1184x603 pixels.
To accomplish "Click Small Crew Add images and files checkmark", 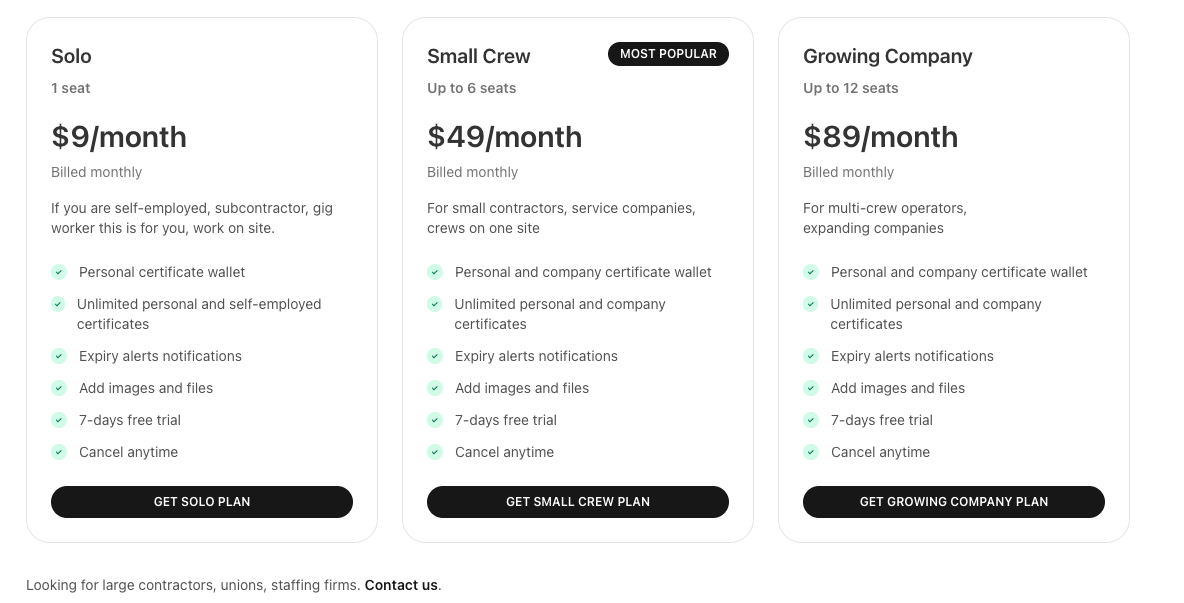I will (435, 388).
